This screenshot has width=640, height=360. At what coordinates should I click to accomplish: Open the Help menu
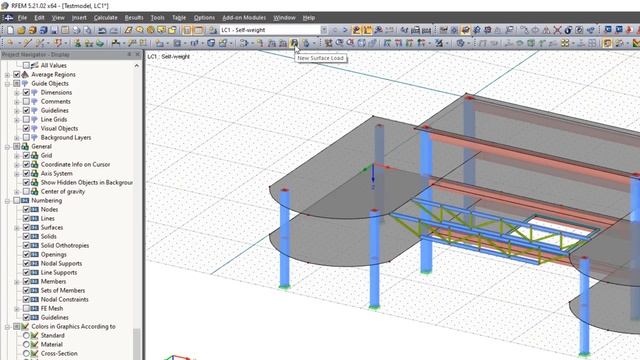[x=309, y=18]
